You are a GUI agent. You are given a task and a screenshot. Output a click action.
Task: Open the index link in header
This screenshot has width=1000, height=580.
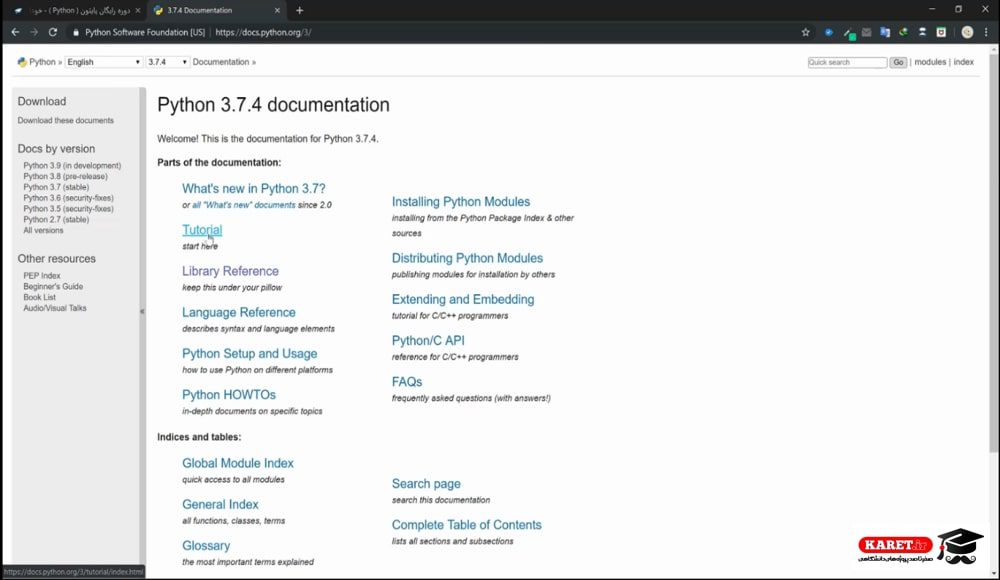tap(963, 62)
